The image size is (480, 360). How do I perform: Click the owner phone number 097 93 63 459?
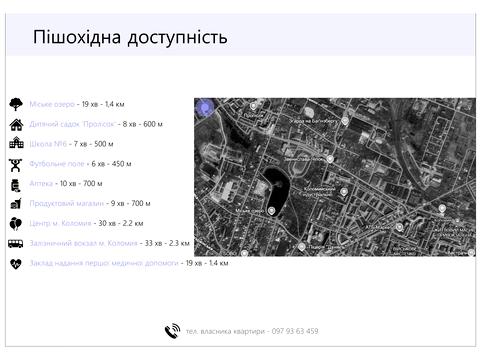click(x=295, y=331)
